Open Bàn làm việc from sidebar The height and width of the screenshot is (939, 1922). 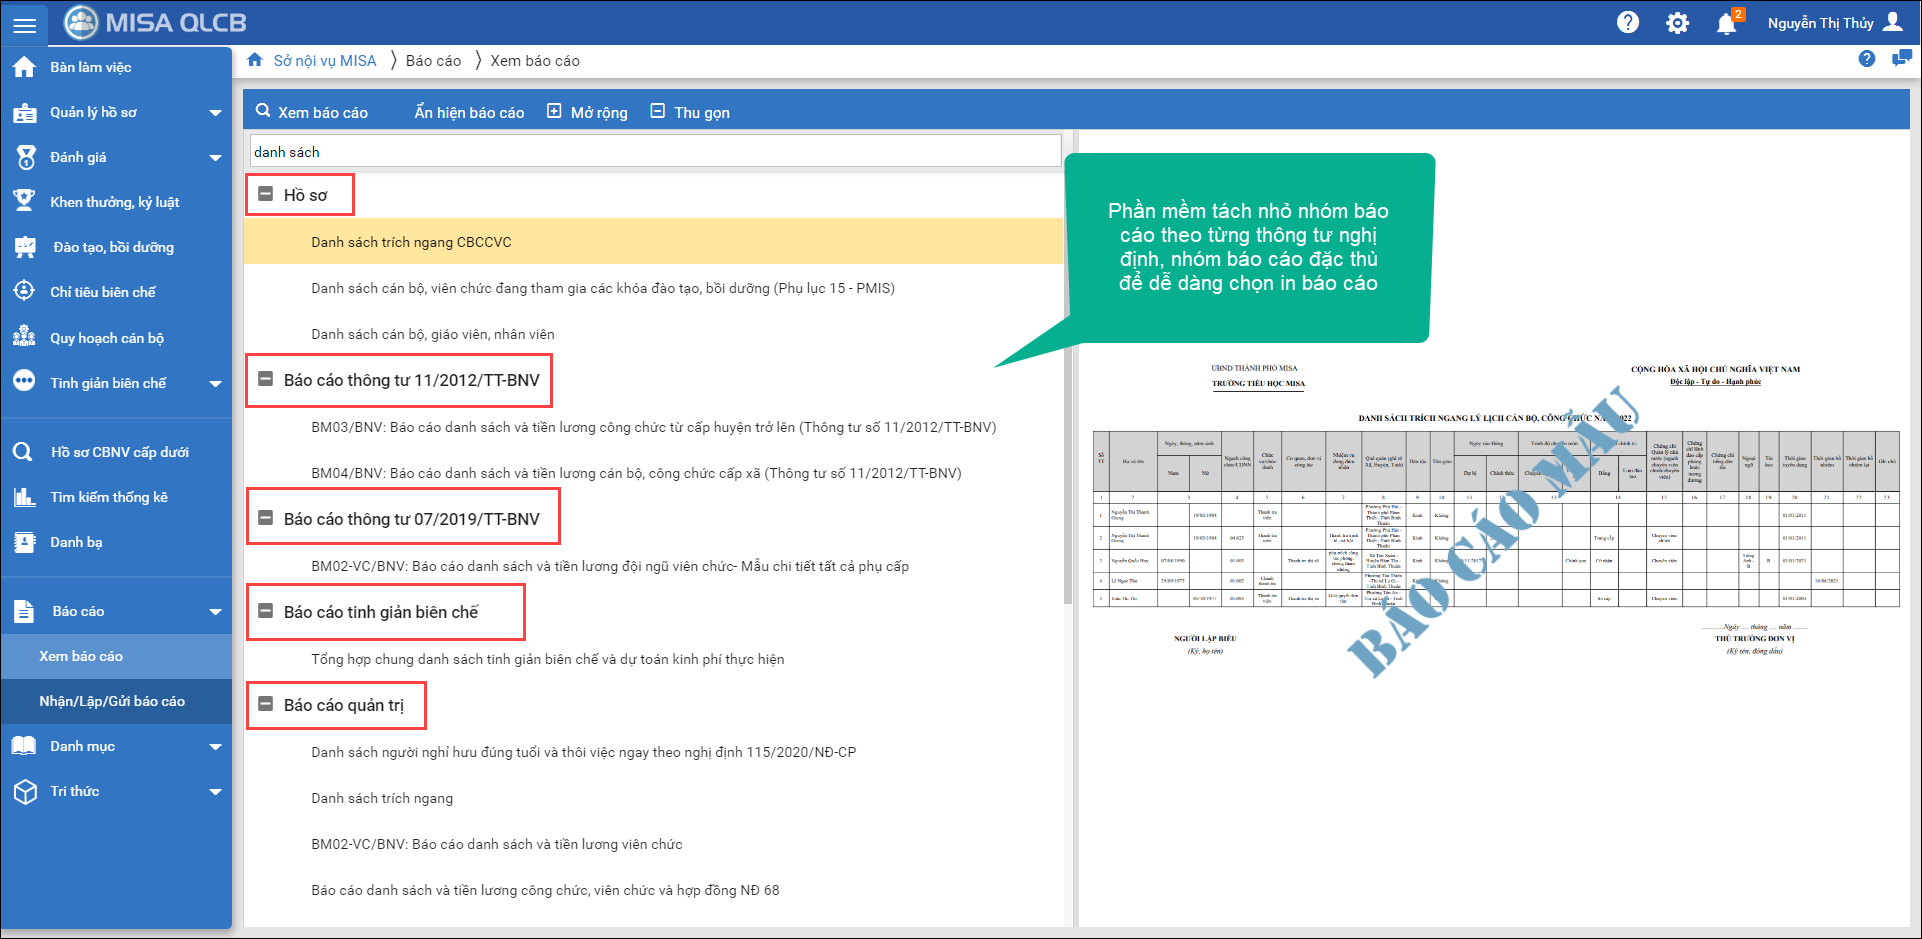(90, 67)
